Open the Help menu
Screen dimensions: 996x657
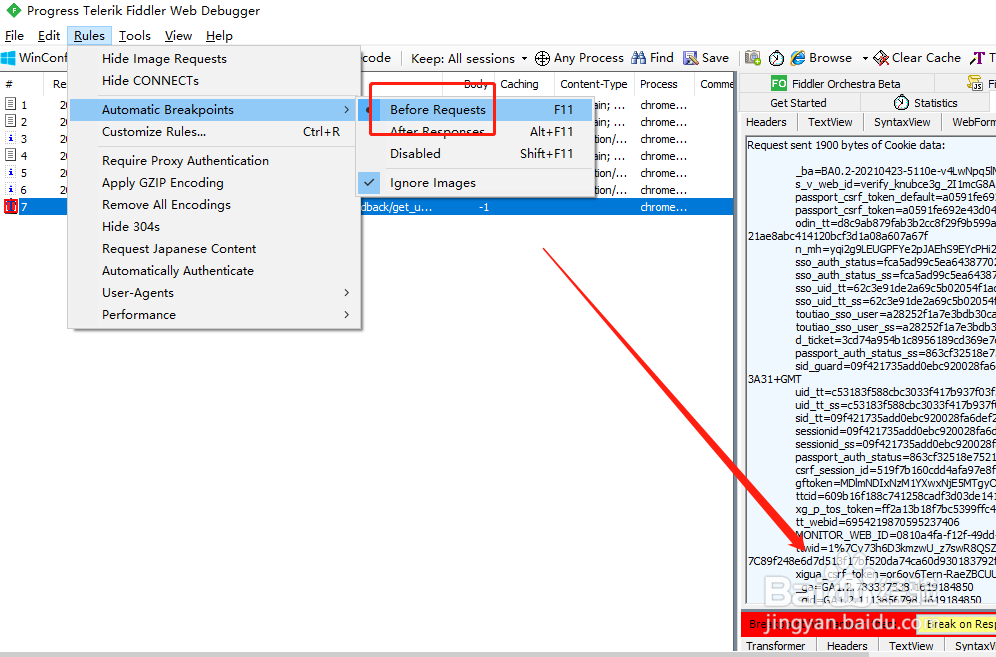click(x=219, y=36)
